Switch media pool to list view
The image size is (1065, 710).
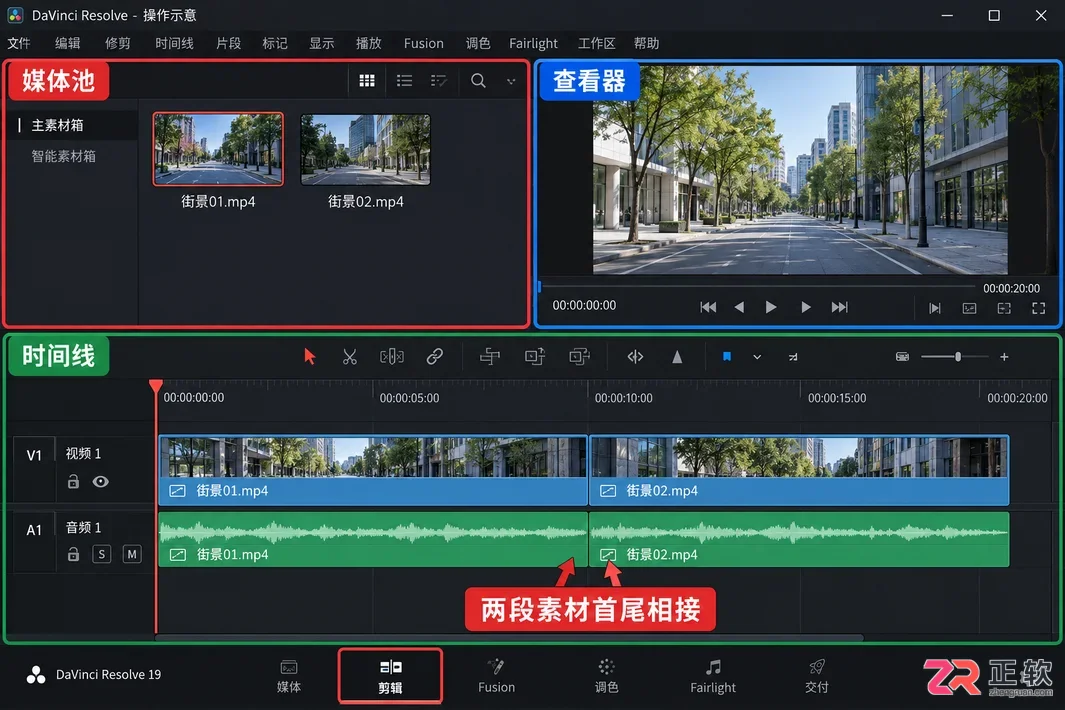[x=404, y=81]
